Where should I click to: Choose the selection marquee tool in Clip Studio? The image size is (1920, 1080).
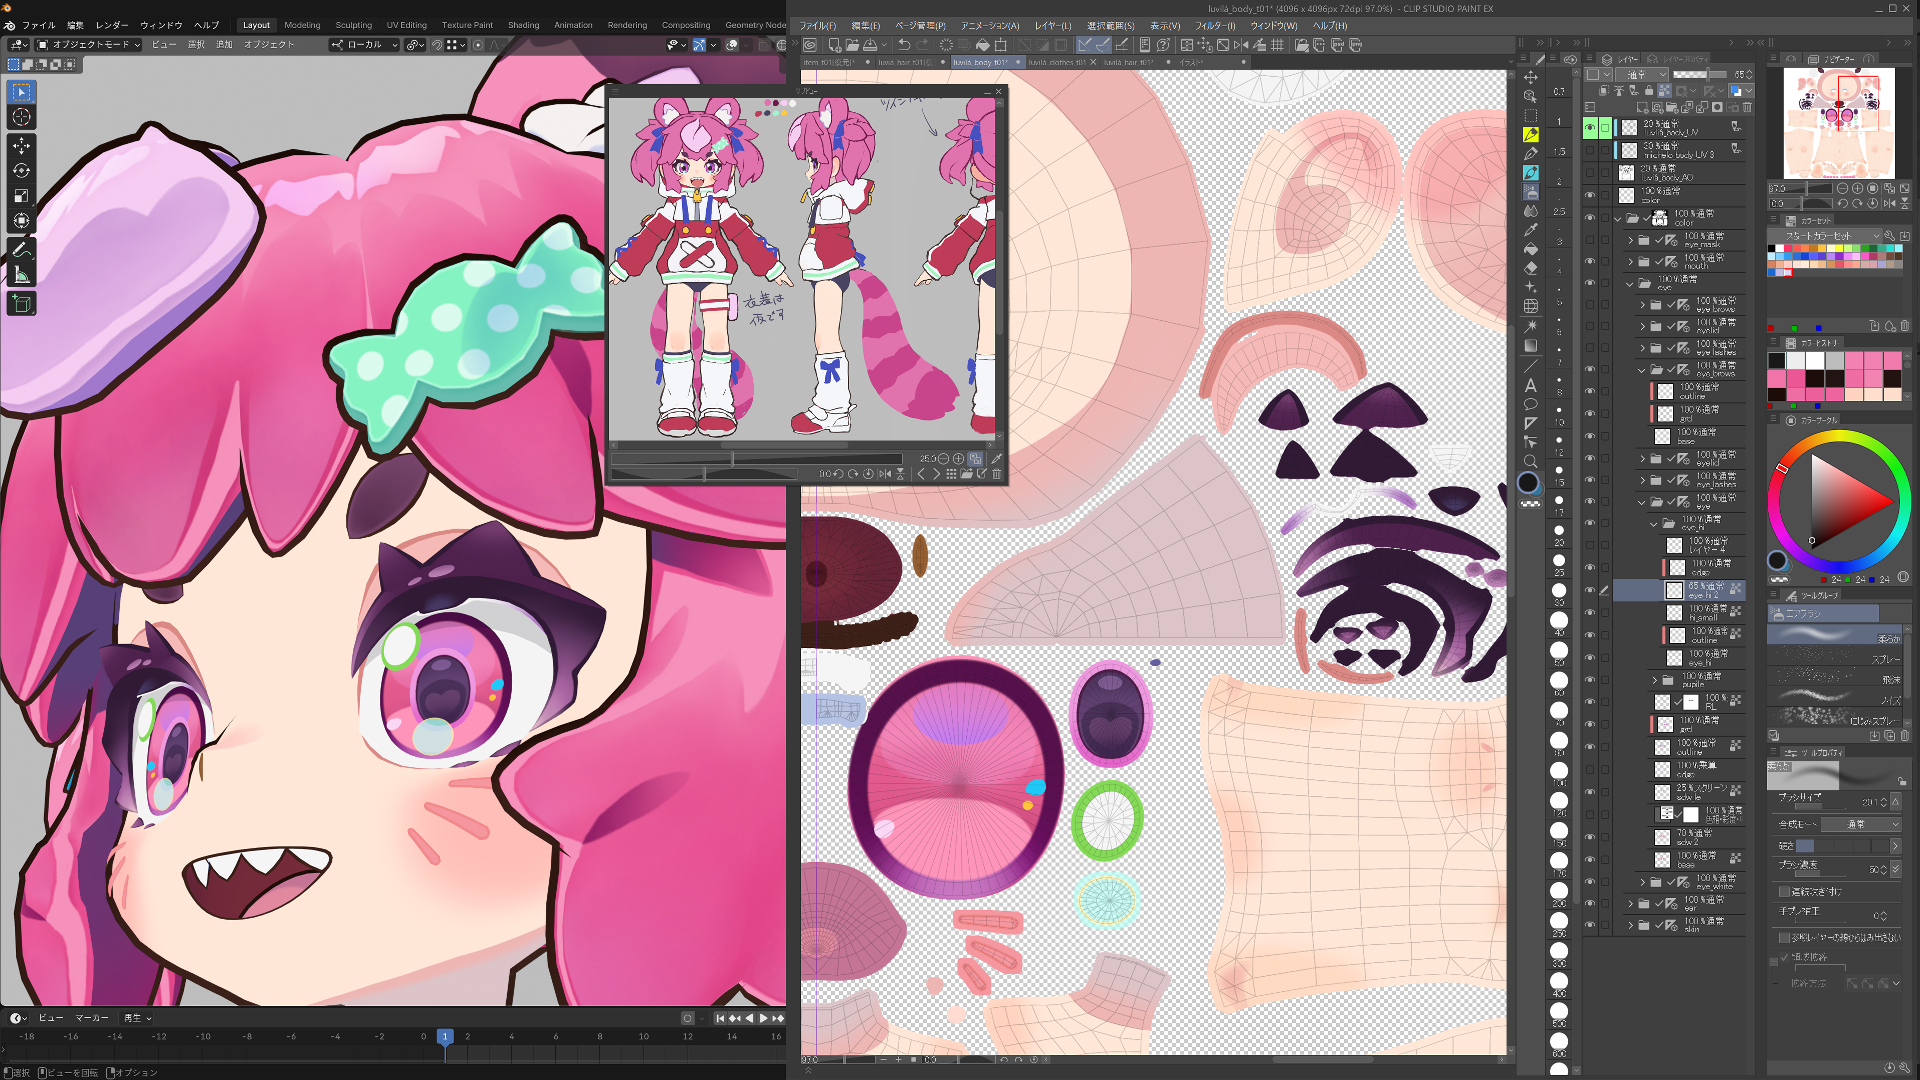1530,116
